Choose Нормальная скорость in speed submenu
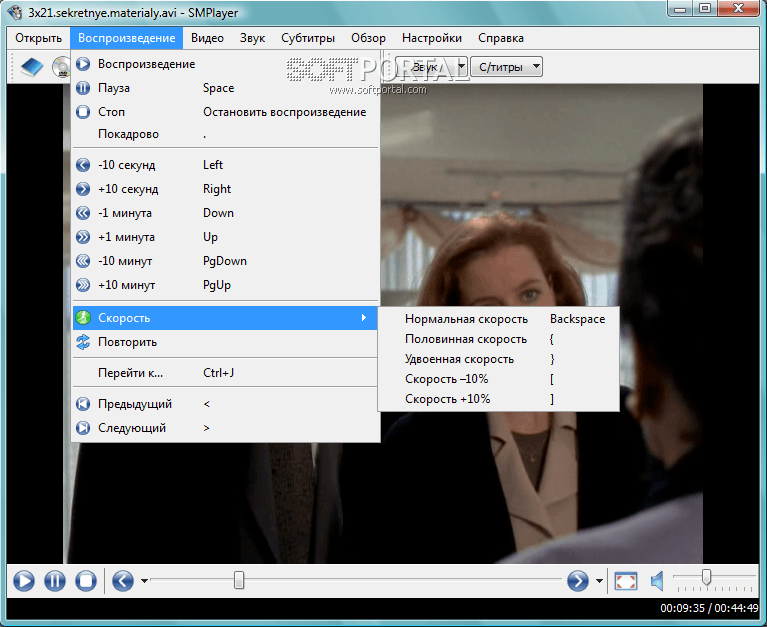 tap(498, 319)
